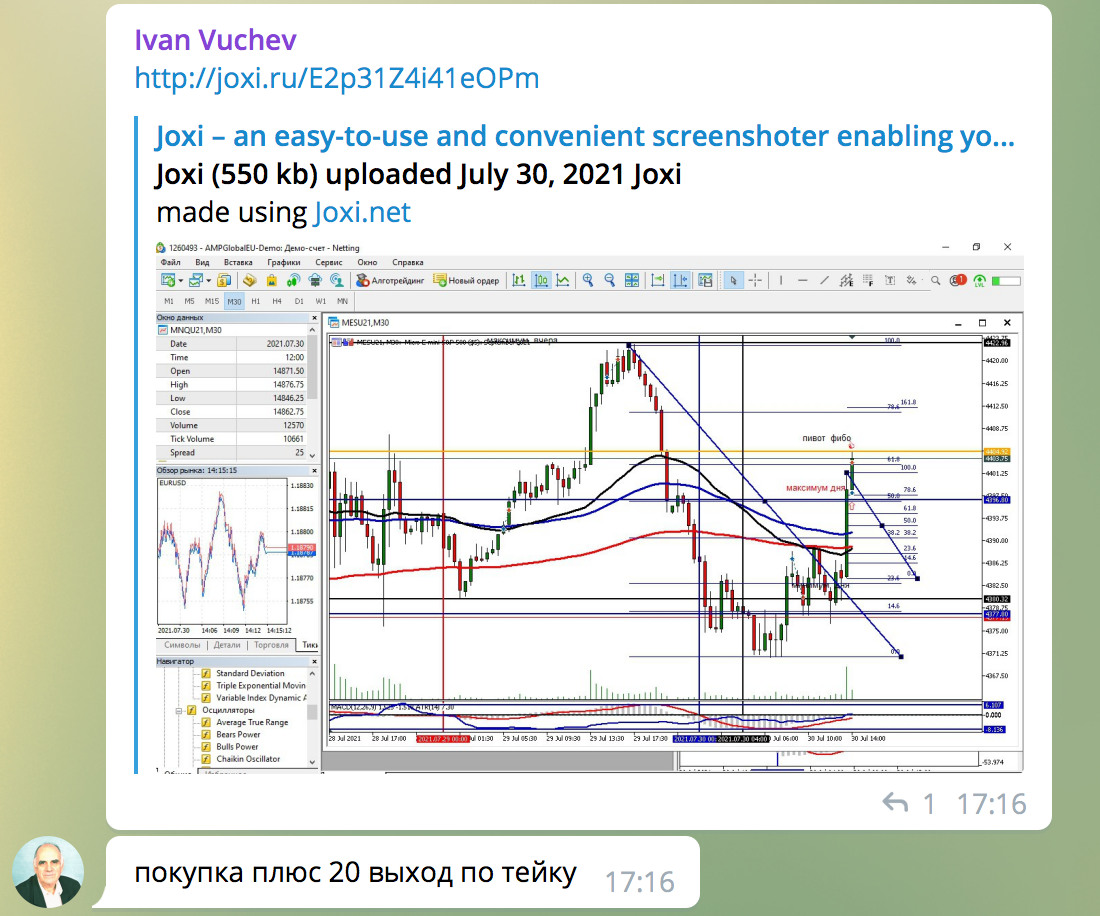
Task: Switch chart to candlestick display
Action: (541, 281)
